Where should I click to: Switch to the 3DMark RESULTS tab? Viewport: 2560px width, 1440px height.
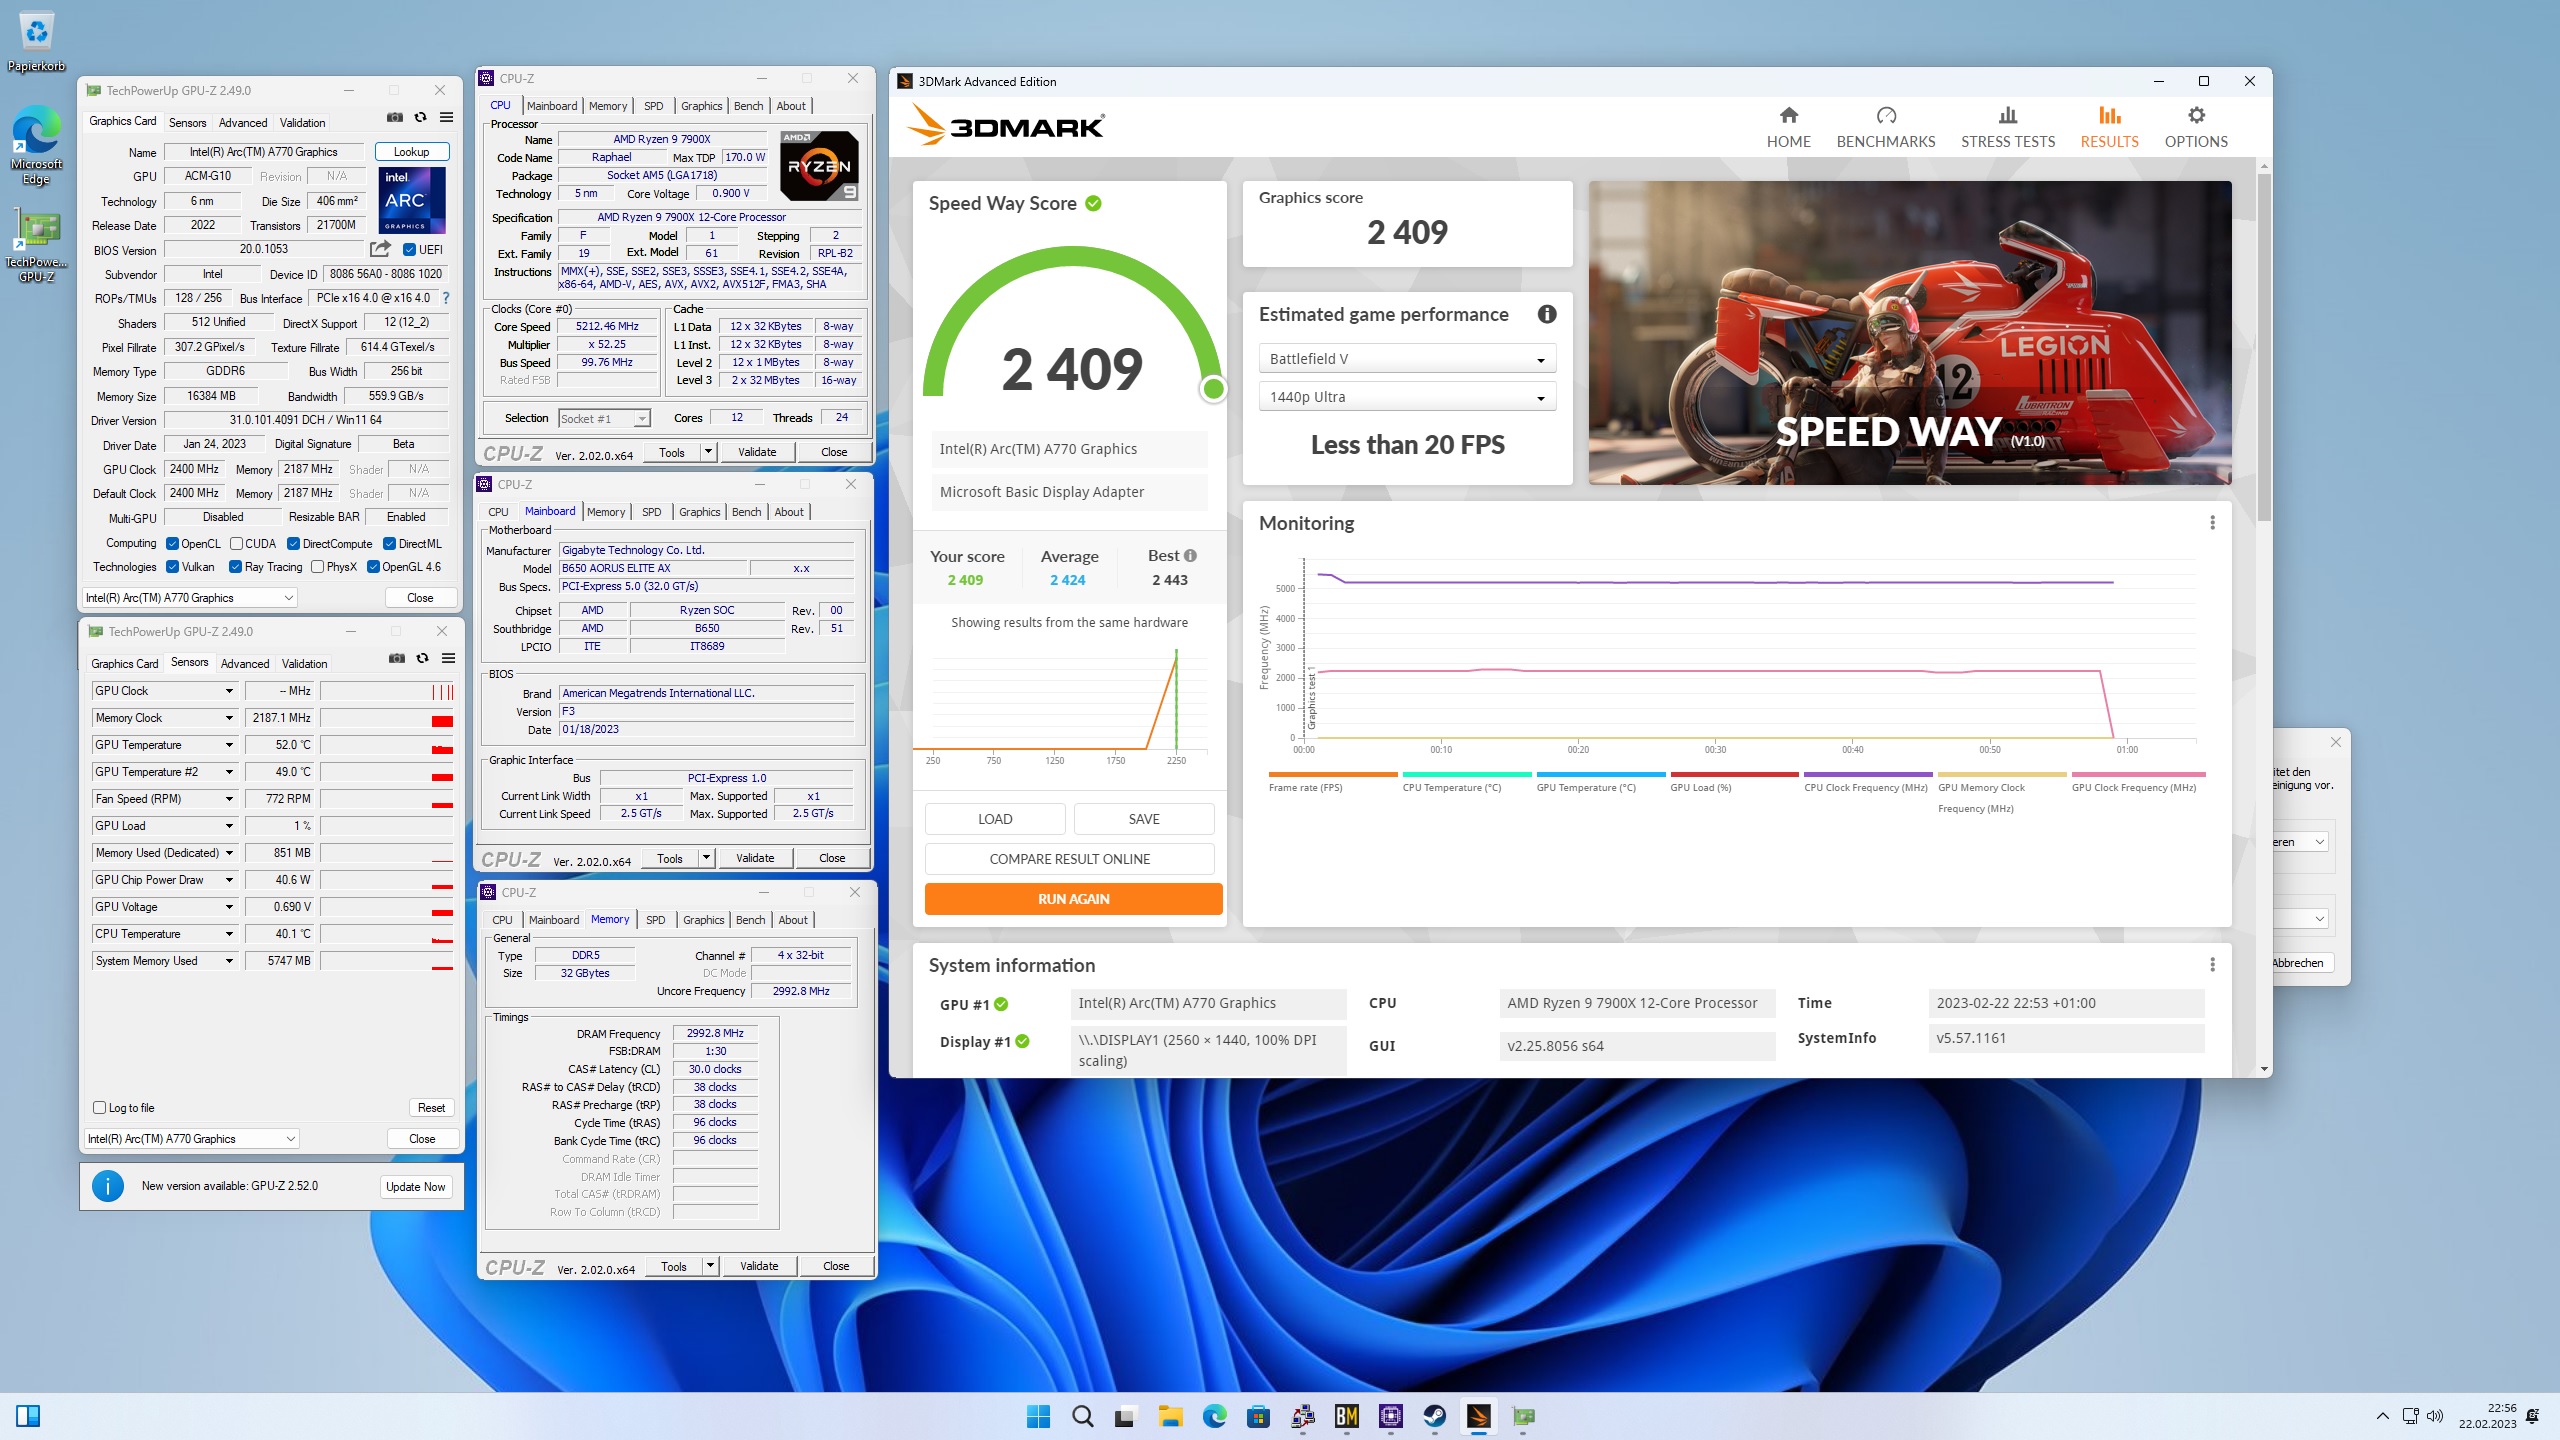point(2109,127)
